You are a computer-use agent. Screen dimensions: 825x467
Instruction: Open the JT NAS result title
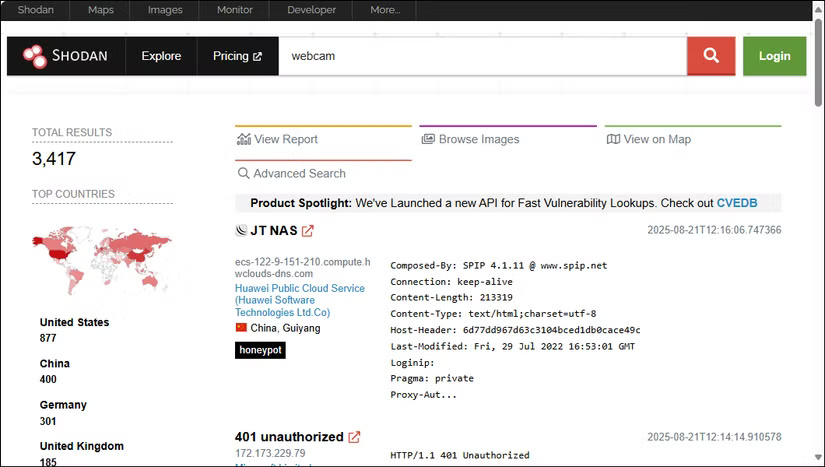tap(274, 230)
